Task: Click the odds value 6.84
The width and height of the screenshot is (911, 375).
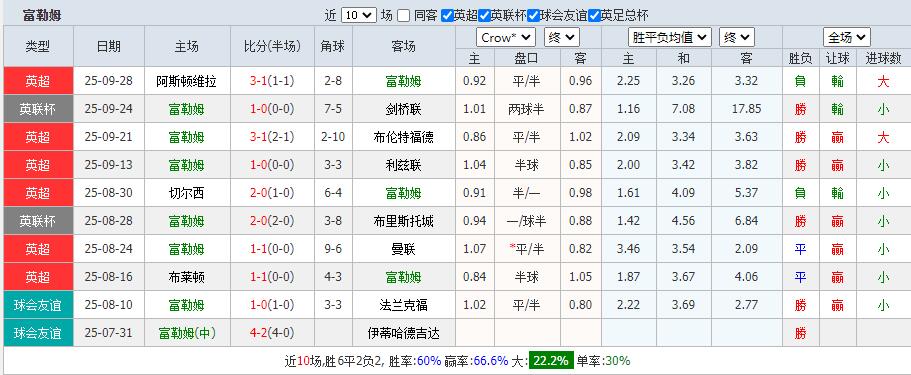Action: click(747, 221)
